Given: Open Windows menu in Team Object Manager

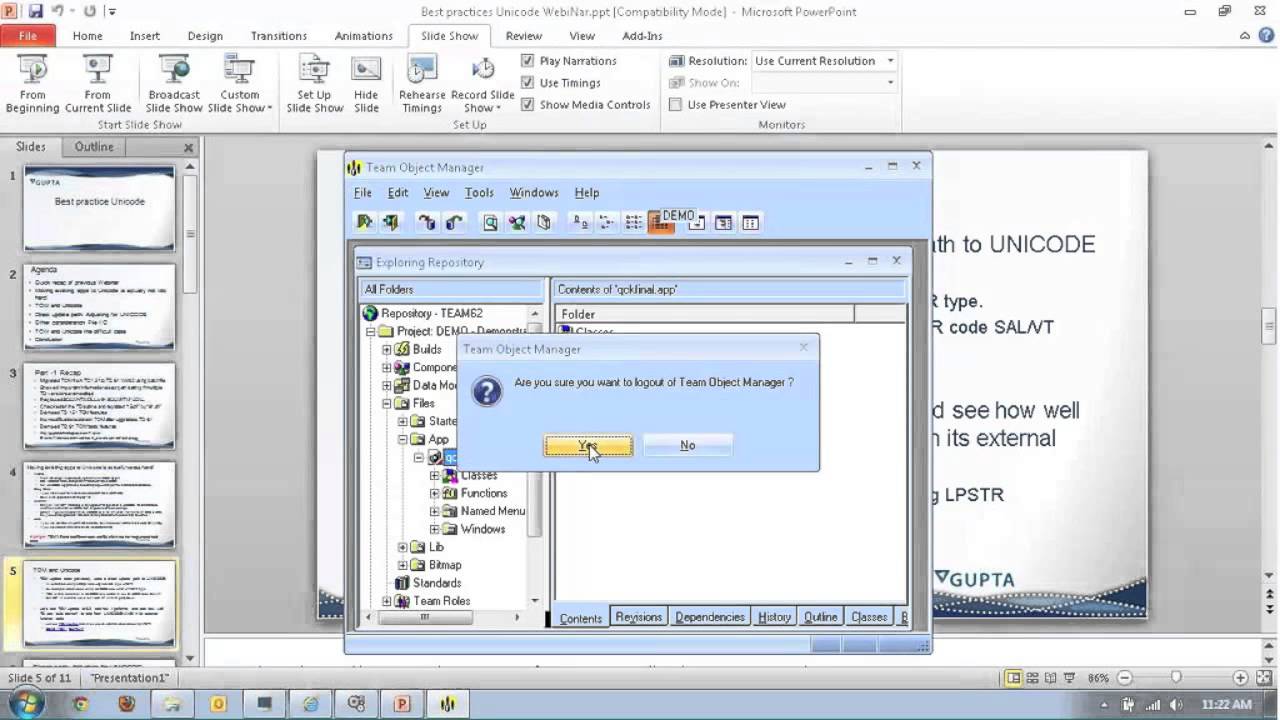Looking at the screenshot, I should pyautogui.click(x=534, y=193).
